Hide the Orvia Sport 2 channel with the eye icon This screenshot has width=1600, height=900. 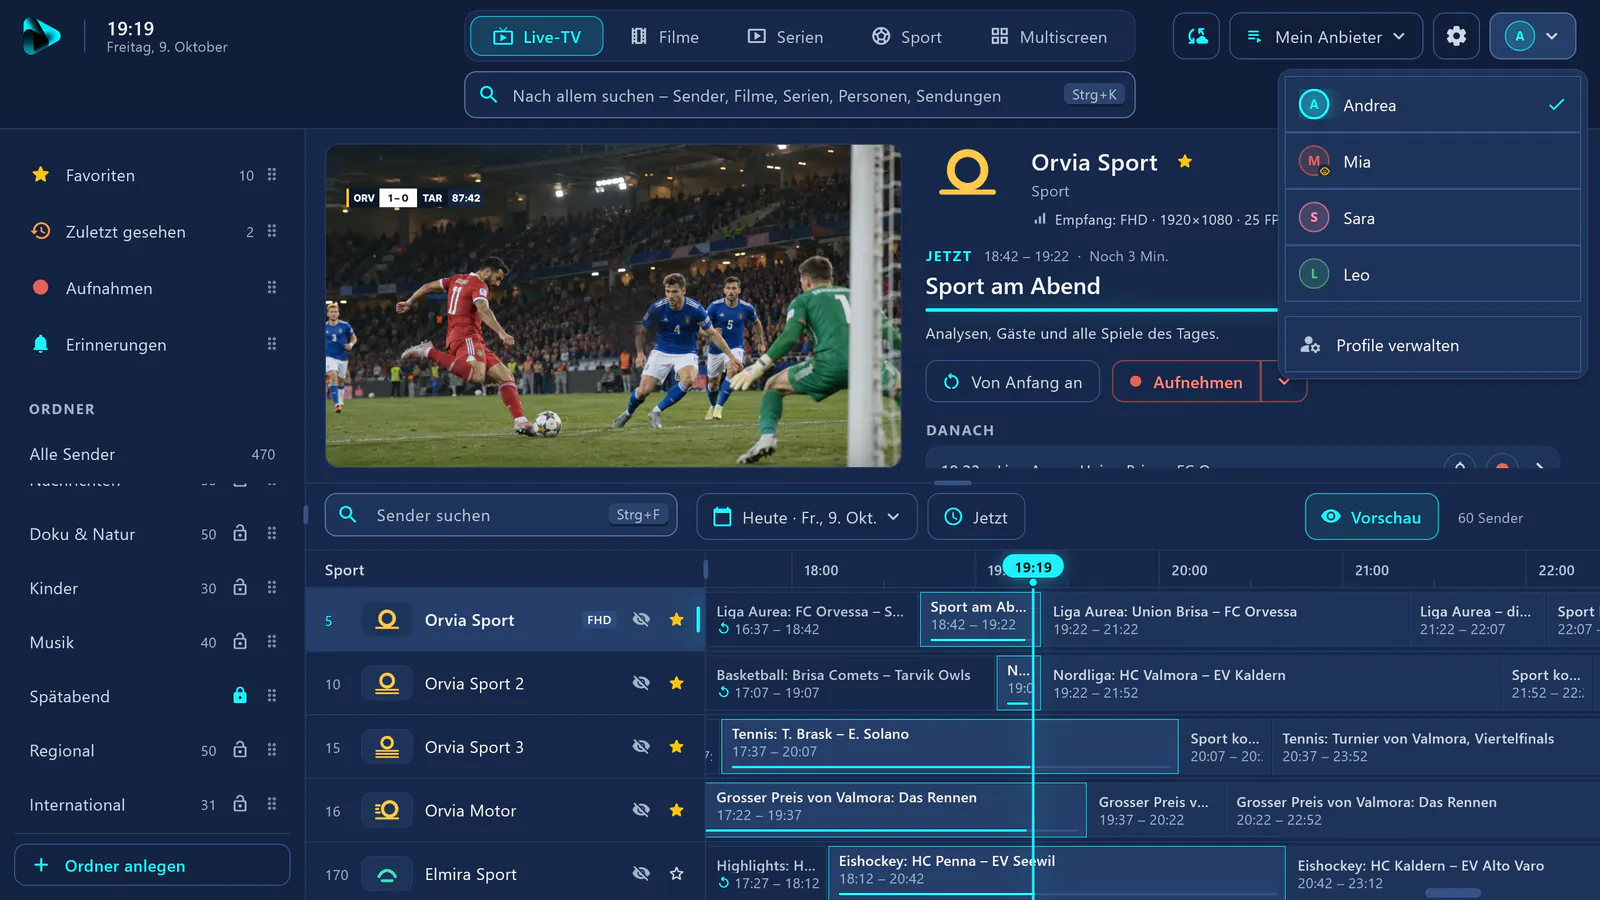coord(642,683)
